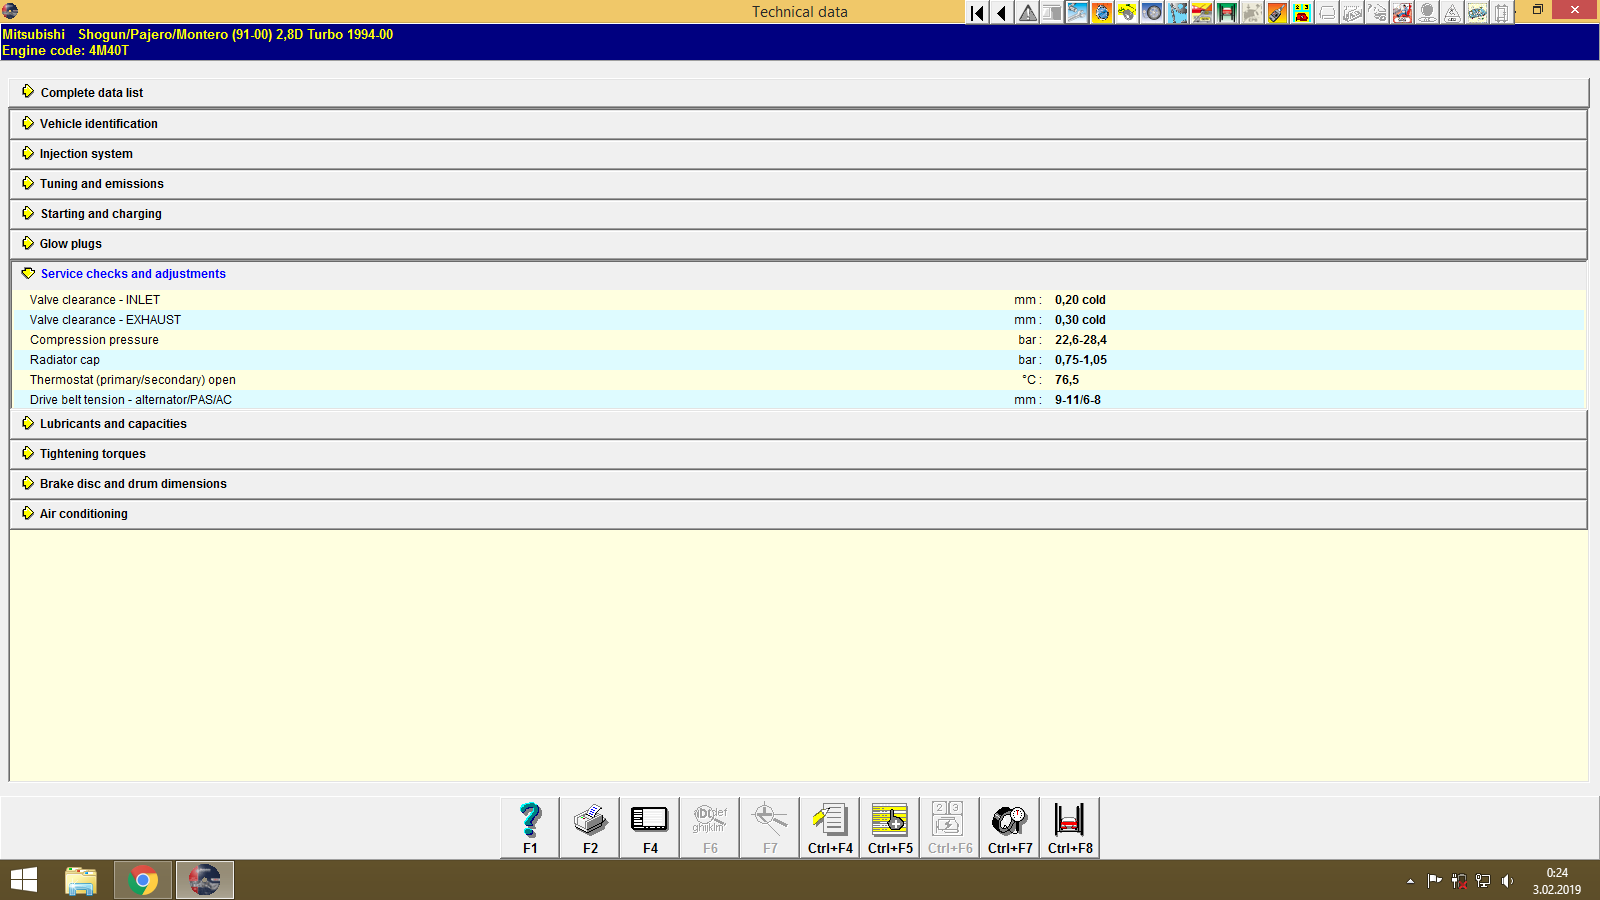Viewport: 1600px width, 900px height.
Task: Click the previous-page arrow icon in the toolbar
Action: [1002, 13]
